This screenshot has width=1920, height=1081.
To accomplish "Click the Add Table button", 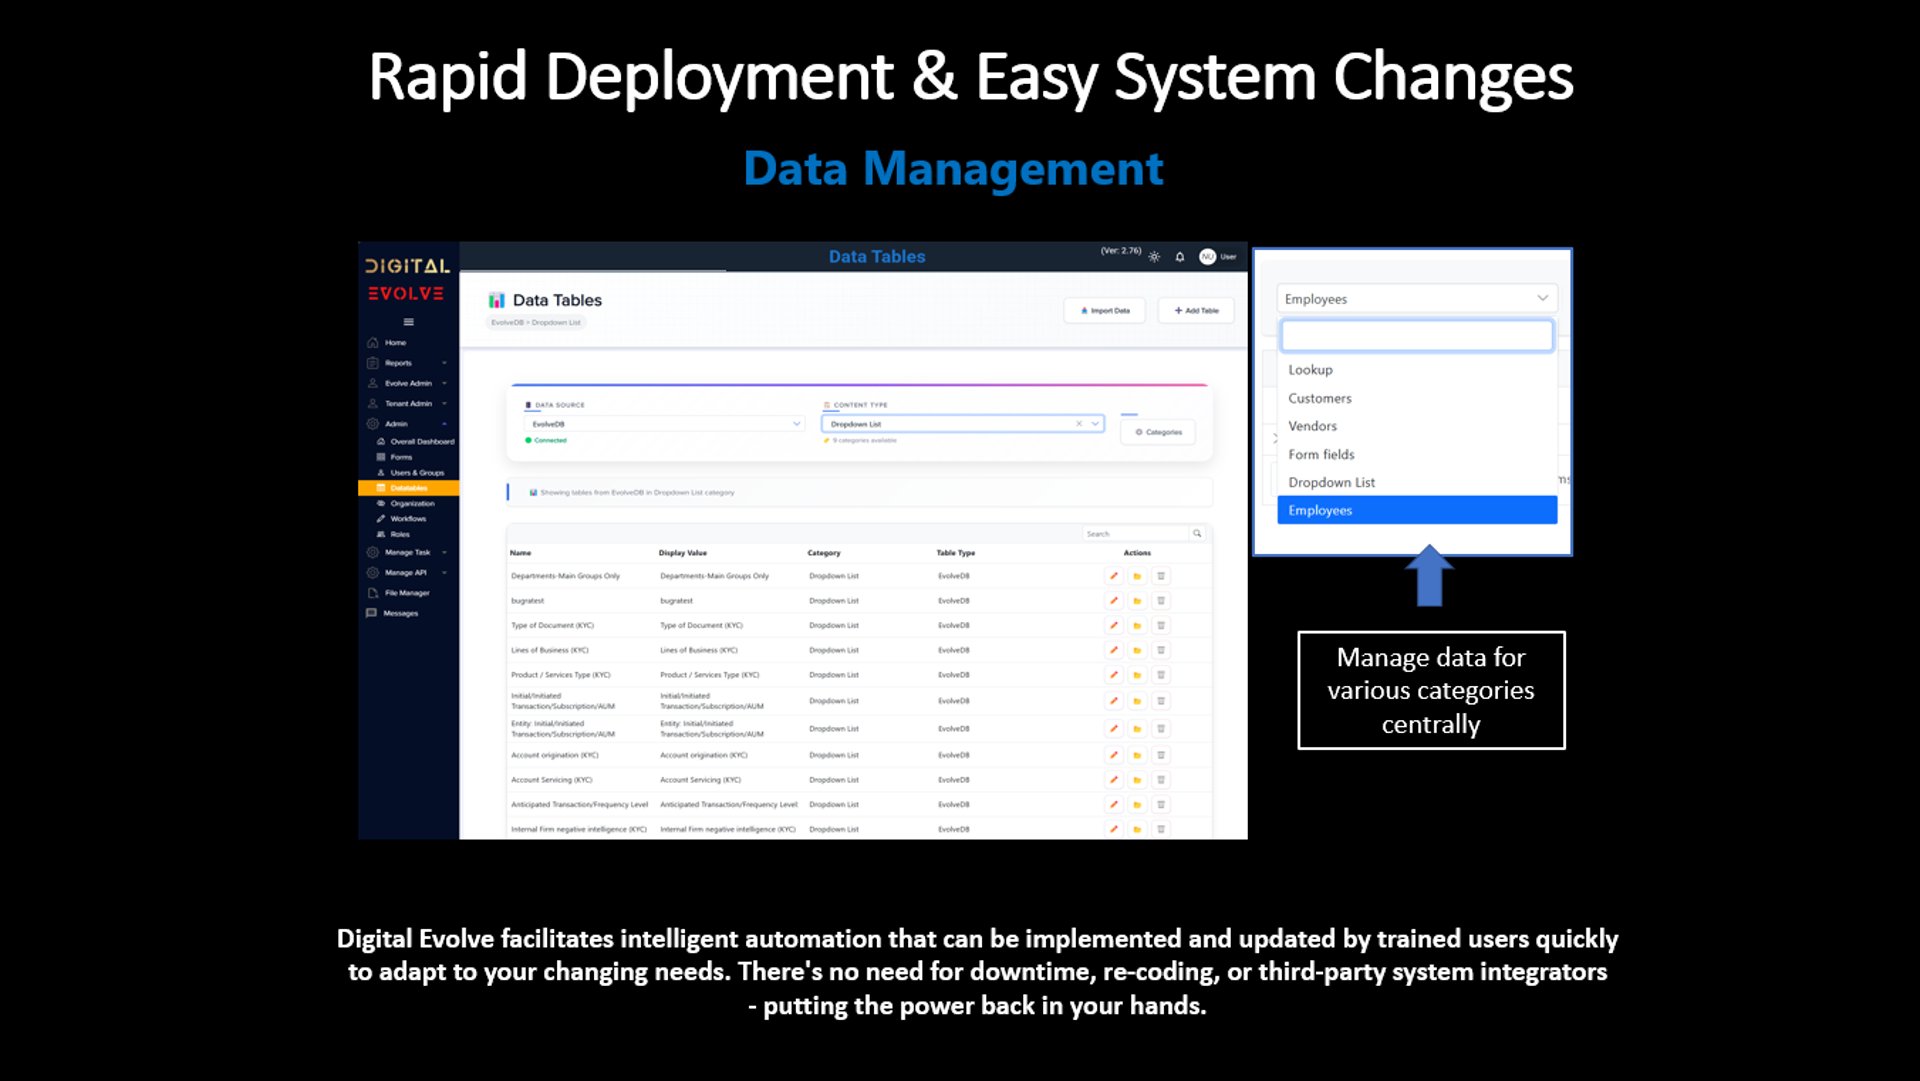I will [x=1196, y=311].
